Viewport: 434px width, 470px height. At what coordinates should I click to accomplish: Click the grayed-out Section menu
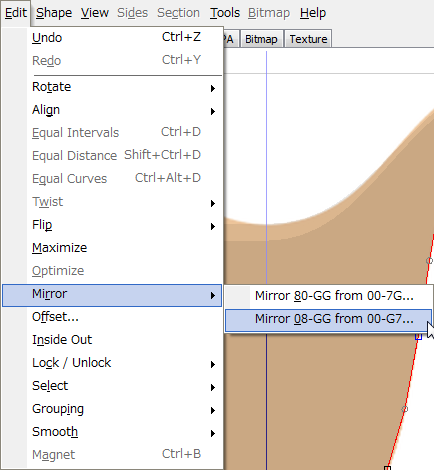click(x=178, y=13)
